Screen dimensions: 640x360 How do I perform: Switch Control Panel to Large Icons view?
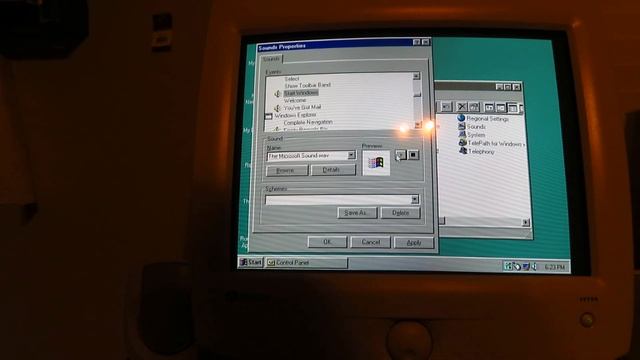point(489,107)
